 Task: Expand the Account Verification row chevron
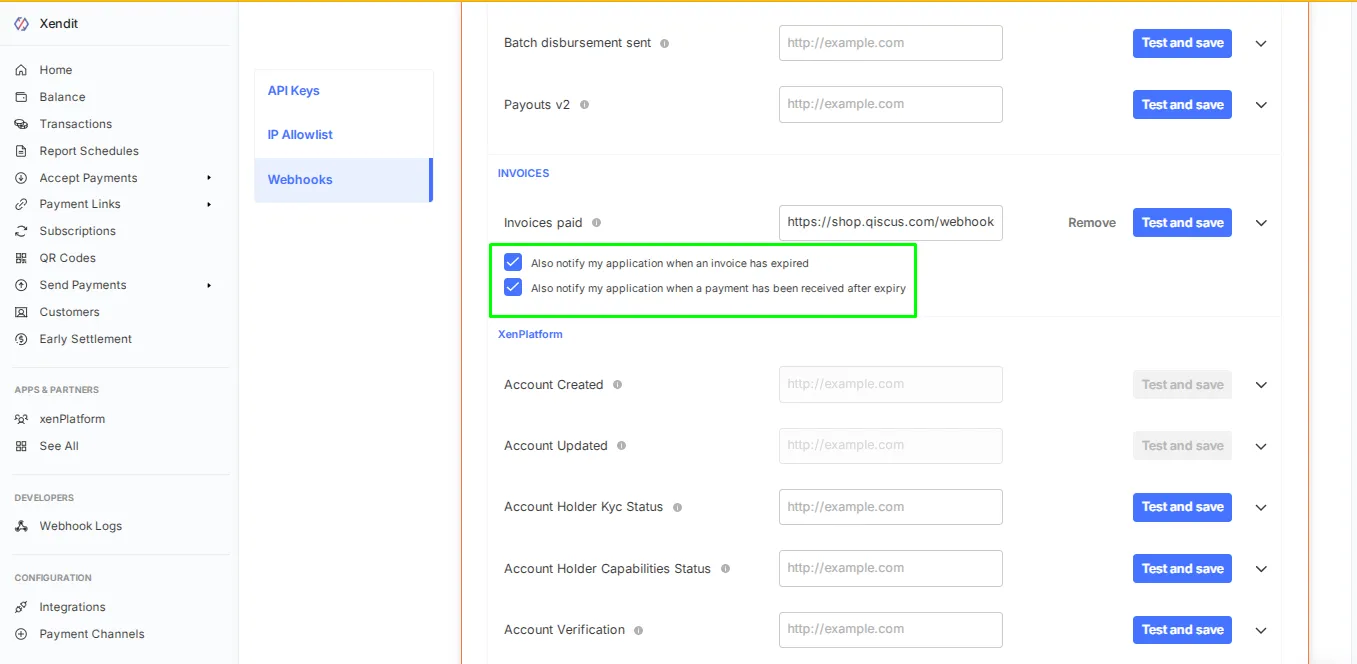tap(1261, 630)
